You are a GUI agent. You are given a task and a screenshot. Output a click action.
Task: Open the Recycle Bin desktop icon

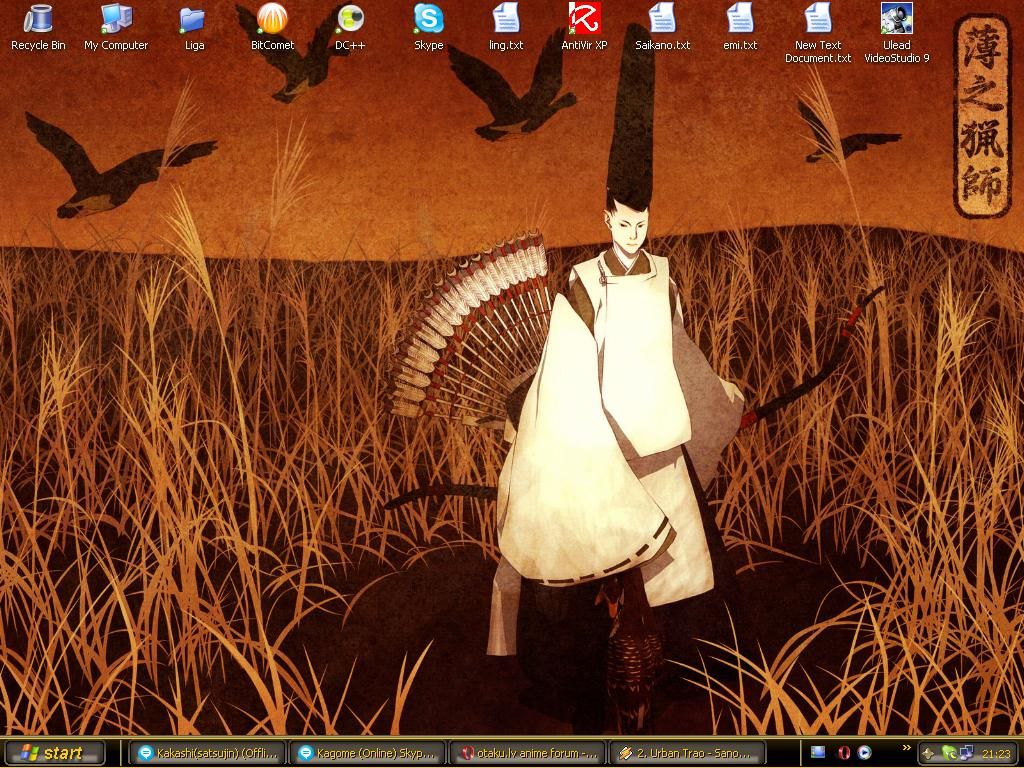[x=38, y=27]
